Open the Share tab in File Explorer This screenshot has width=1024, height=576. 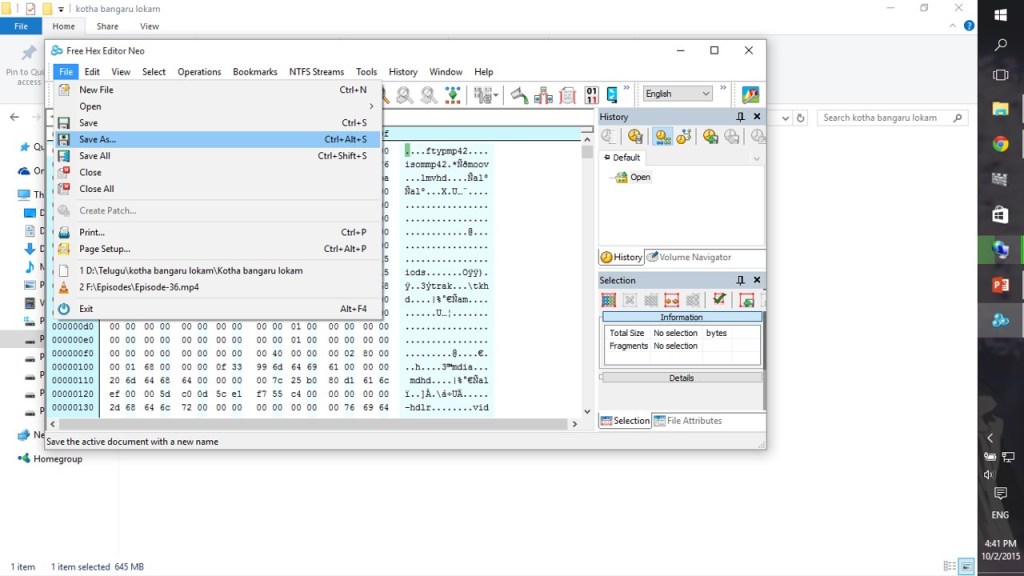pyautogui.click(x=107, y=26)
